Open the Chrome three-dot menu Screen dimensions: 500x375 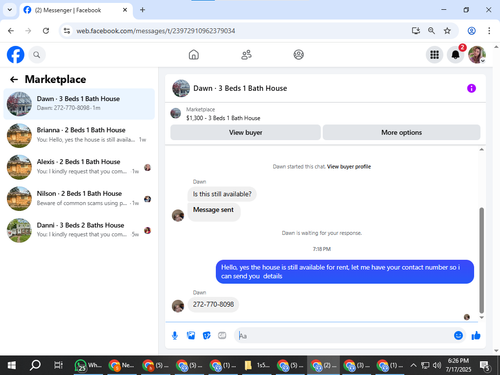tap(489, 31)
